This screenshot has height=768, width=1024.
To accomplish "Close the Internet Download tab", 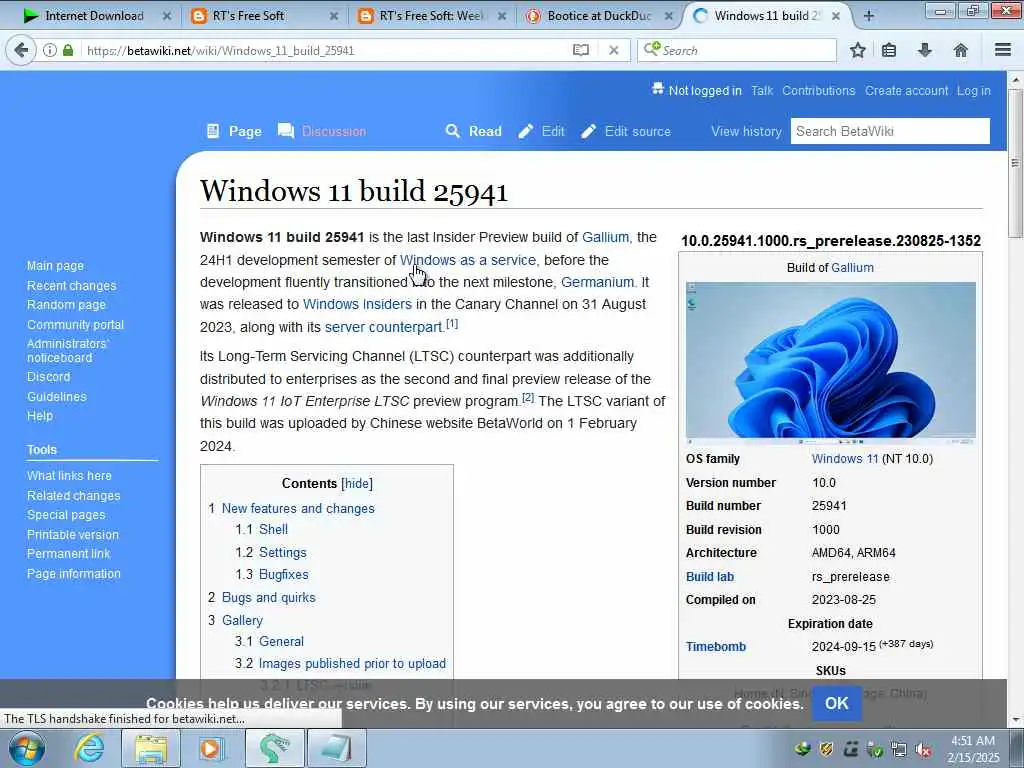I will (x=167, y=16).
